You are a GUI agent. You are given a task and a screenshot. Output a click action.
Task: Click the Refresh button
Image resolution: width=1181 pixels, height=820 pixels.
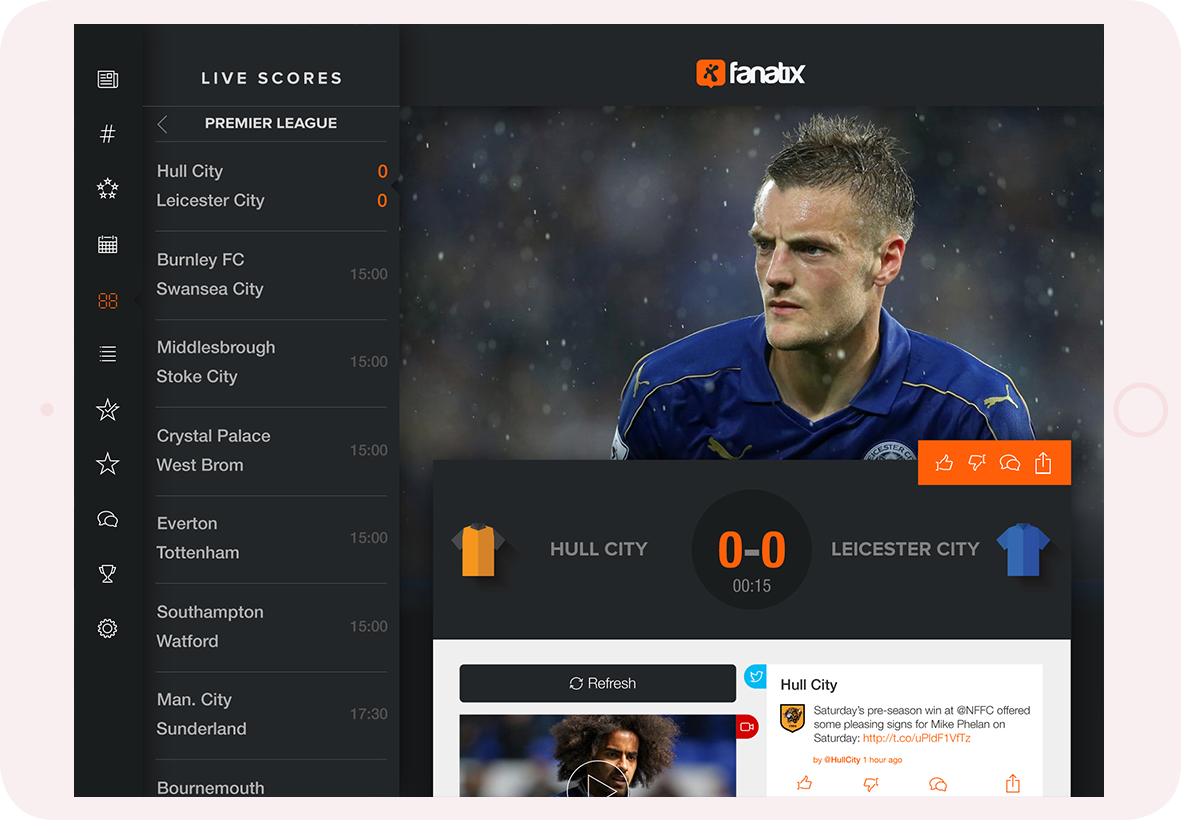[598, 683]
